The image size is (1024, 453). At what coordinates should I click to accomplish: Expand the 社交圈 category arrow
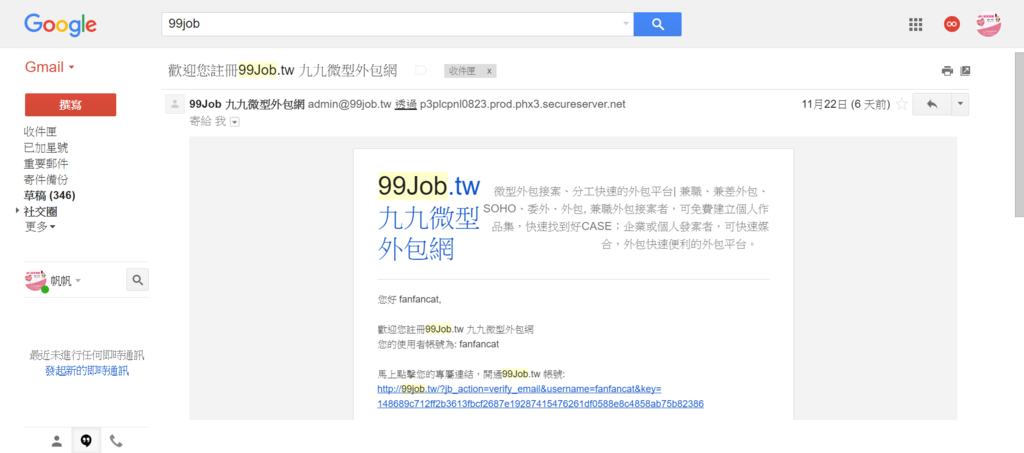tap(17, 211)
